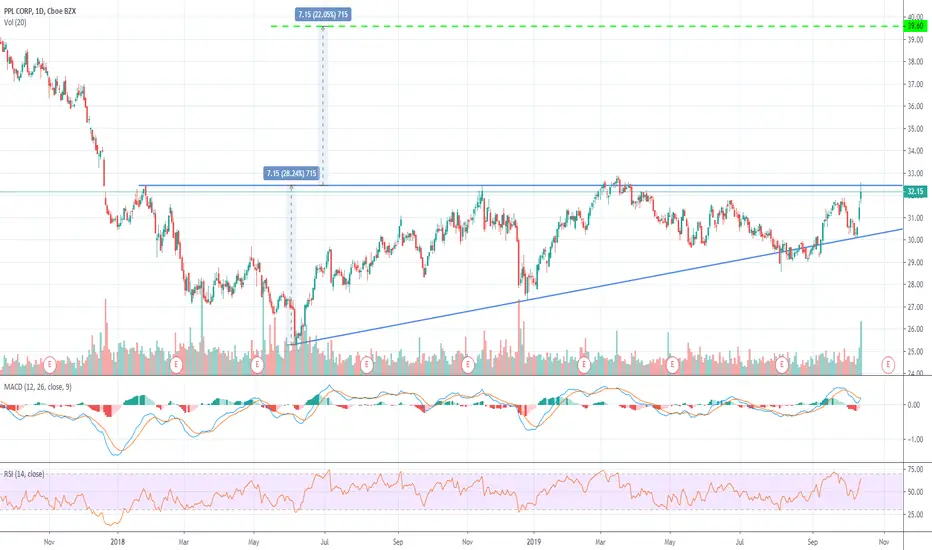This screenshot has height=550, width=932.
Task: Select the green dashed horizontal target line
Action: coord(585,26)
